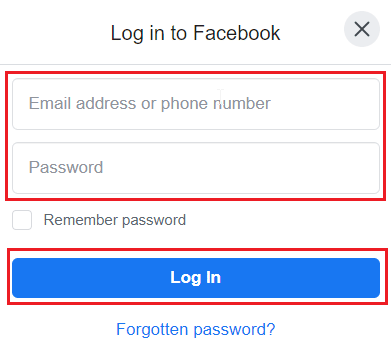Image resolution: width=391 pixels, height=362 pixels.
Task: Click the Remember password label text
Action: click(x=115, y=220)
